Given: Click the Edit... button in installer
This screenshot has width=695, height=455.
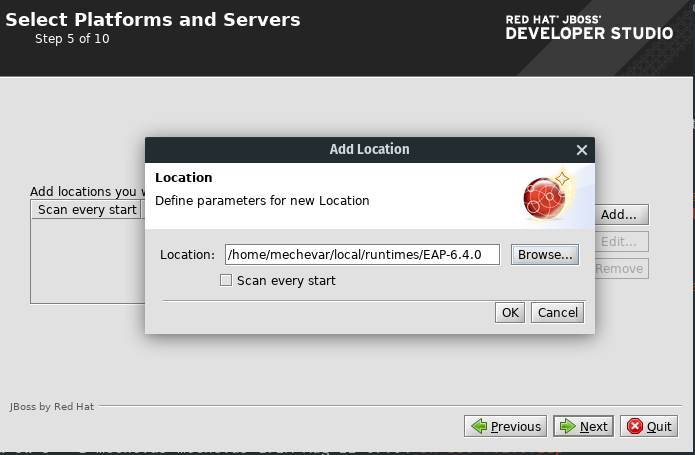Looking at the screenshot, I should (x=621, y=242).
